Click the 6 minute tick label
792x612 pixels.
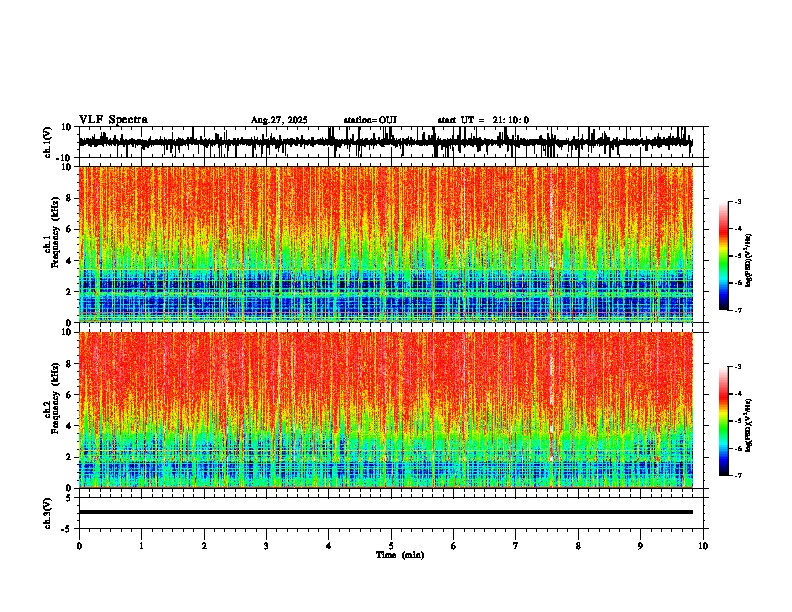[x=454, y=546]
